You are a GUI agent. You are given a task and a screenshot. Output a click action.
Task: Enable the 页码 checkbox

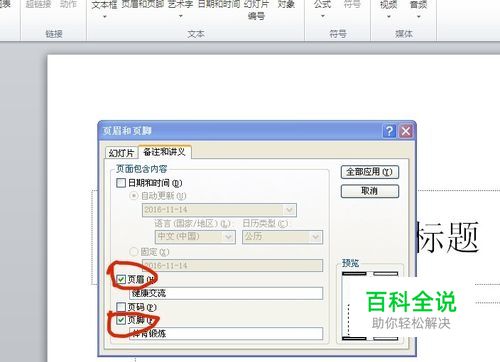tap(121, 307)
